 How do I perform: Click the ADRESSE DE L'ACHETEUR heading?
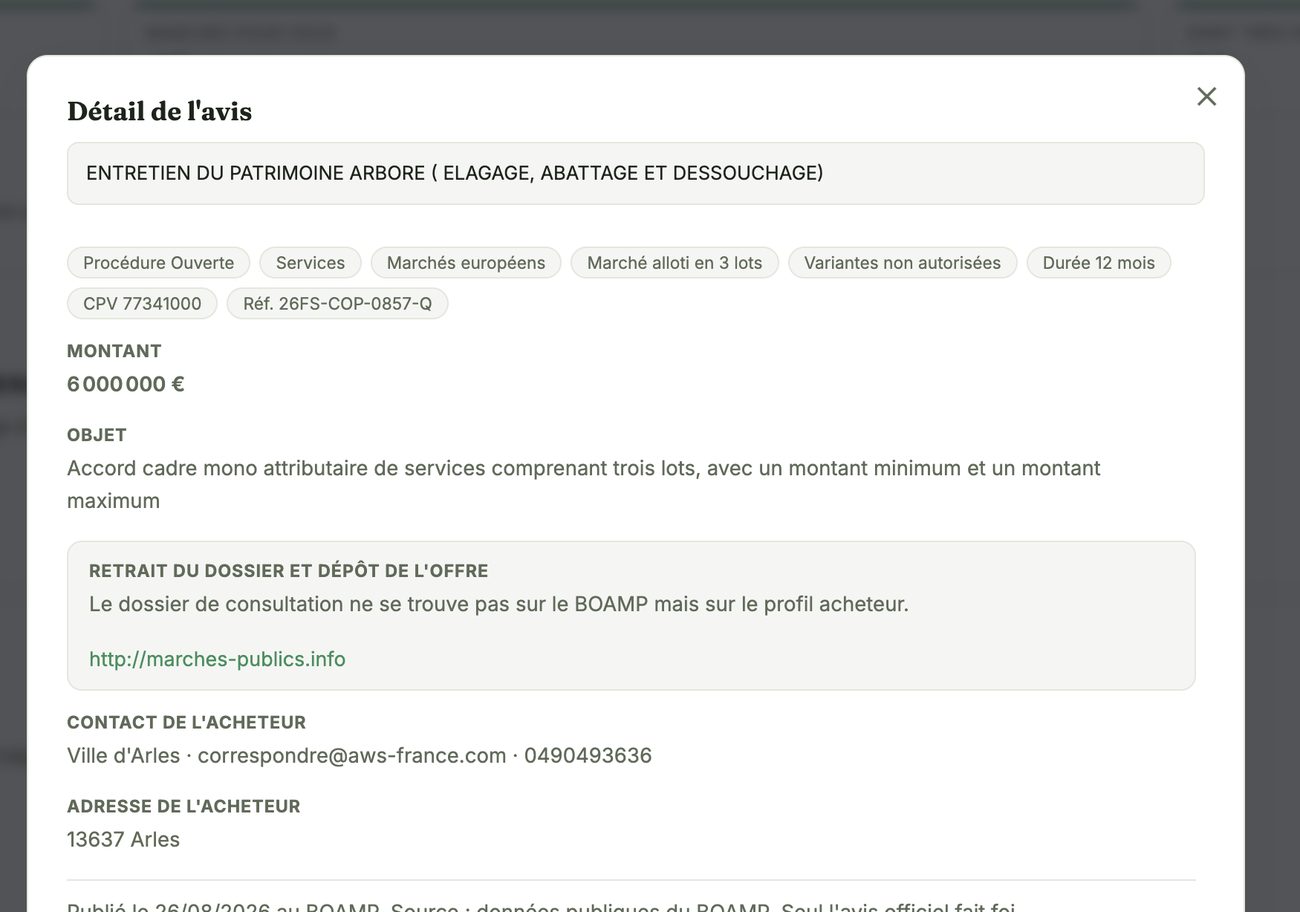coord(184,806)
